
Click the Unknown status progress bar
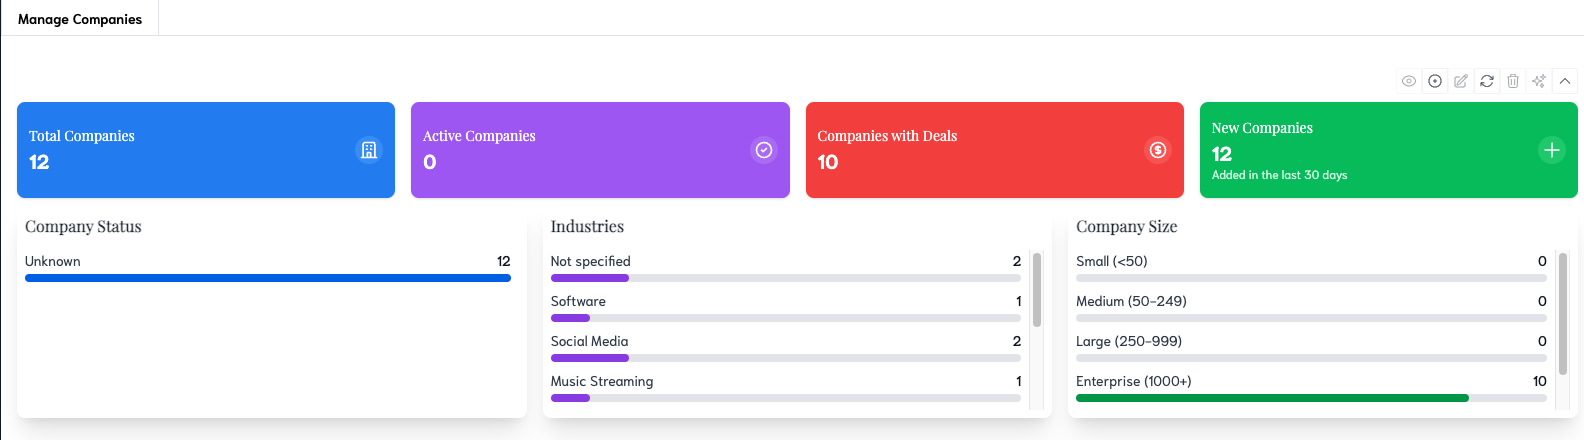pyautogui.click(x=268, y=278)
